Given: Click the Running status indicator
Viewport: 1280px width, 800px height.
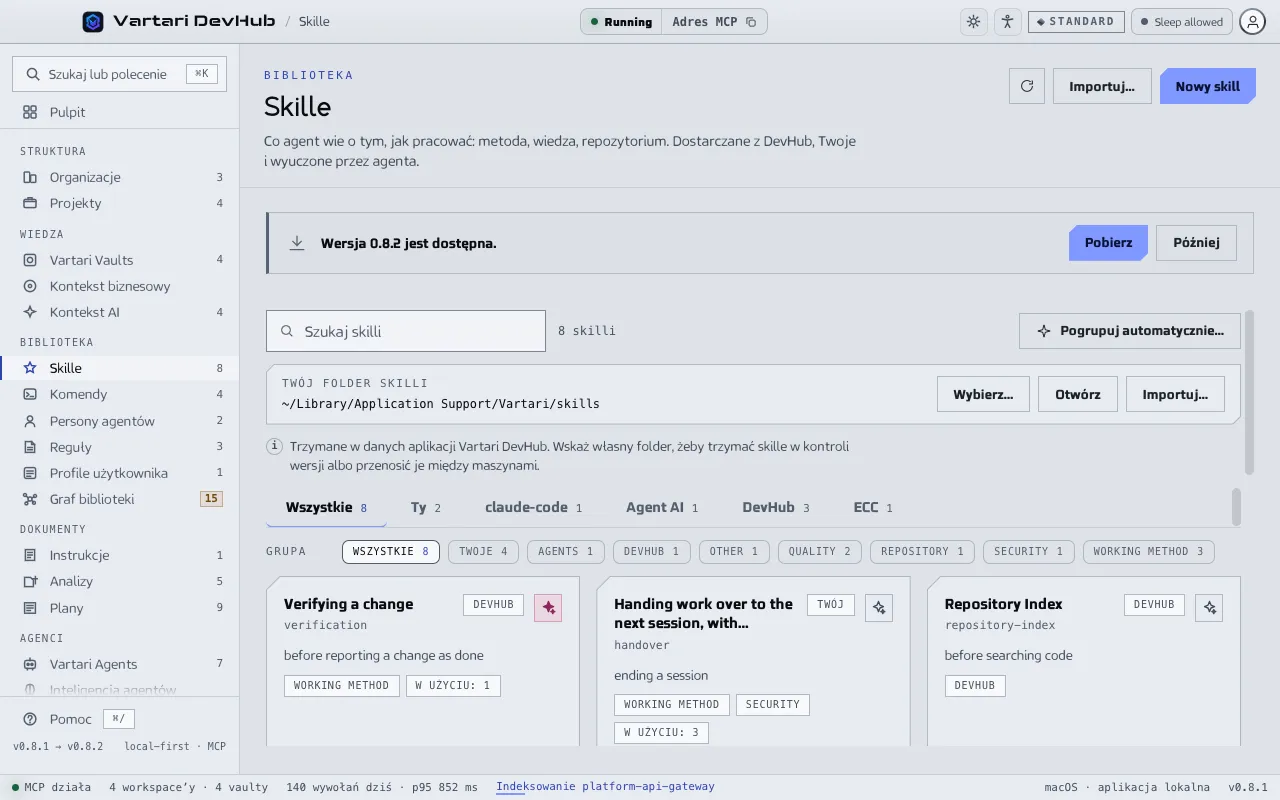Looking at the screenshot, I should point(621,22).
